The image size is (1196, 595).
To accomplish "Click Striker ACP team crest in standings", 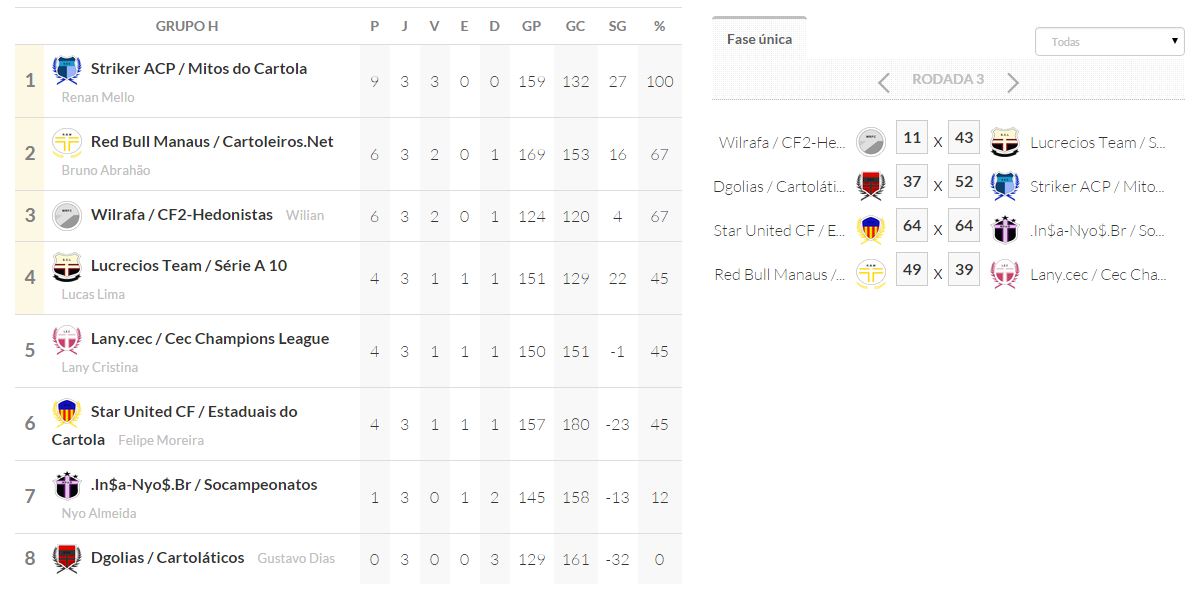I will (67, 70).
